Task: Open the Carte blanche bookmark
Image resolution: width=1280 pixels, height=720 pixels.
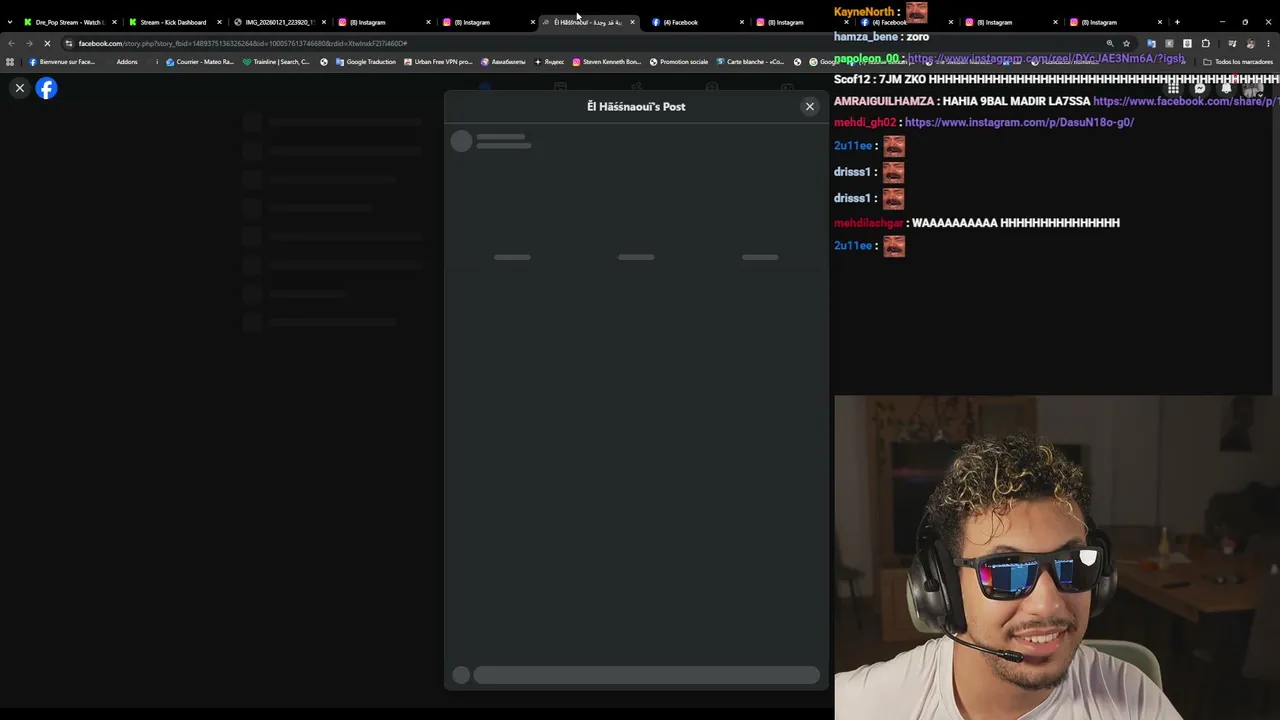Action: coord(750,62)
